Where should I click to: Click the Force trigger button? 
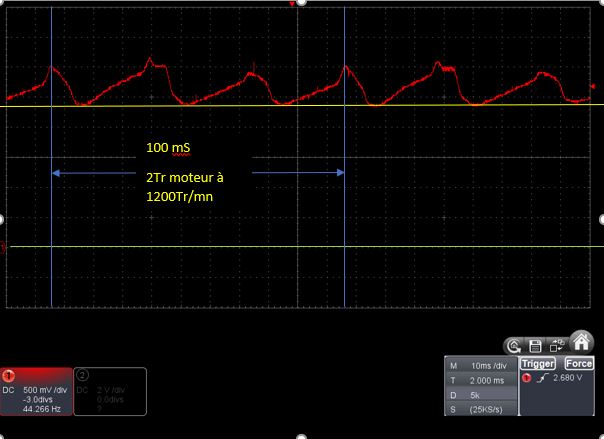[x=579, y=364]
